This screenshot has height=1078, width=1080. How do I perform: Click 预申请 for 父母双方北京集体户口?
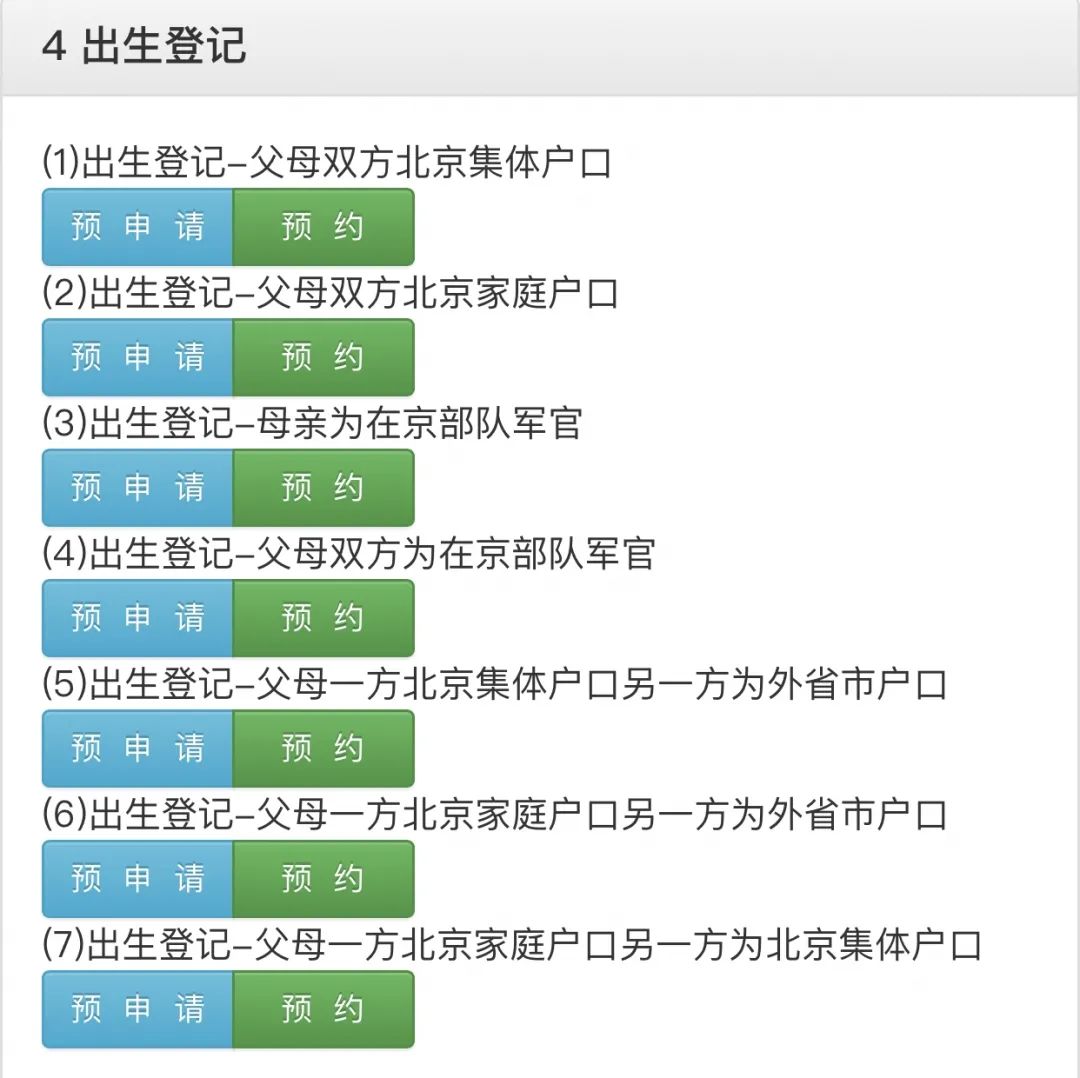(x=137, y=227)
